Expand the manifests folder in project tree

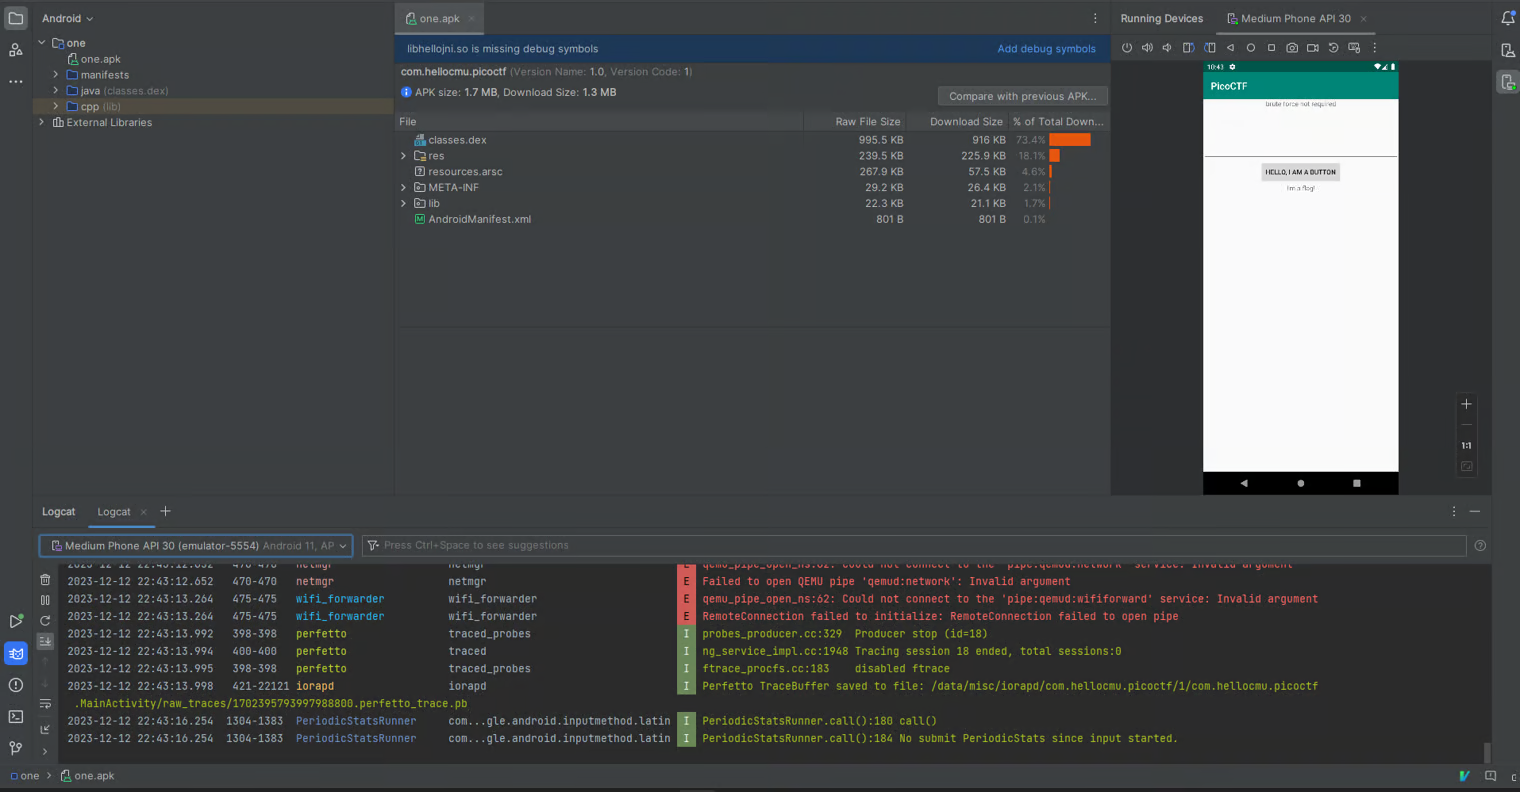tap(56, 75)
